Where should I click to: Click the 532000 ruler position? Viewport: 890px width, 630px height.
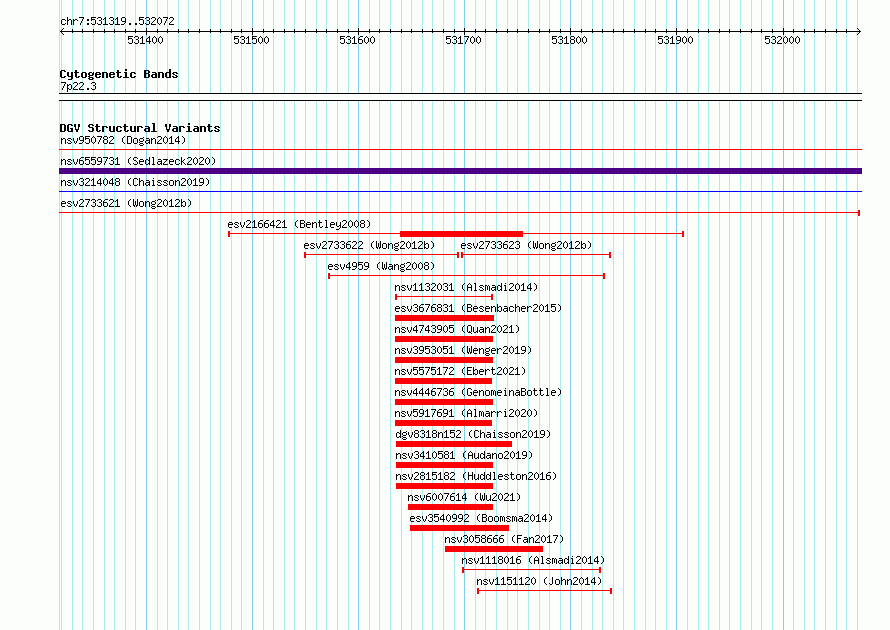[782, 40]
